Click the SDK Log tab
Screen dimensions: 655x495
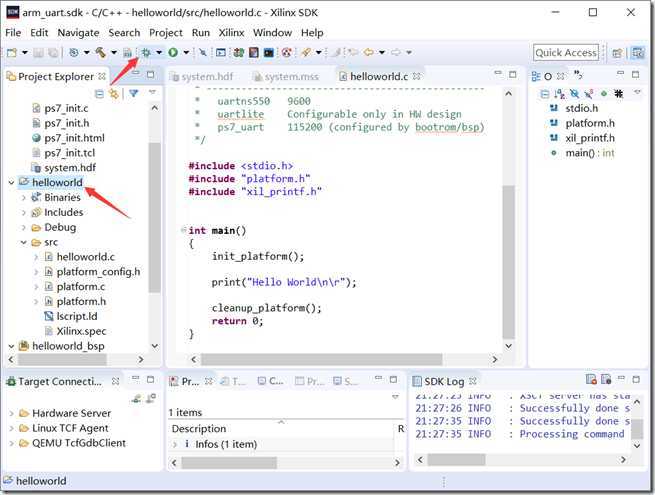[444, 381]
